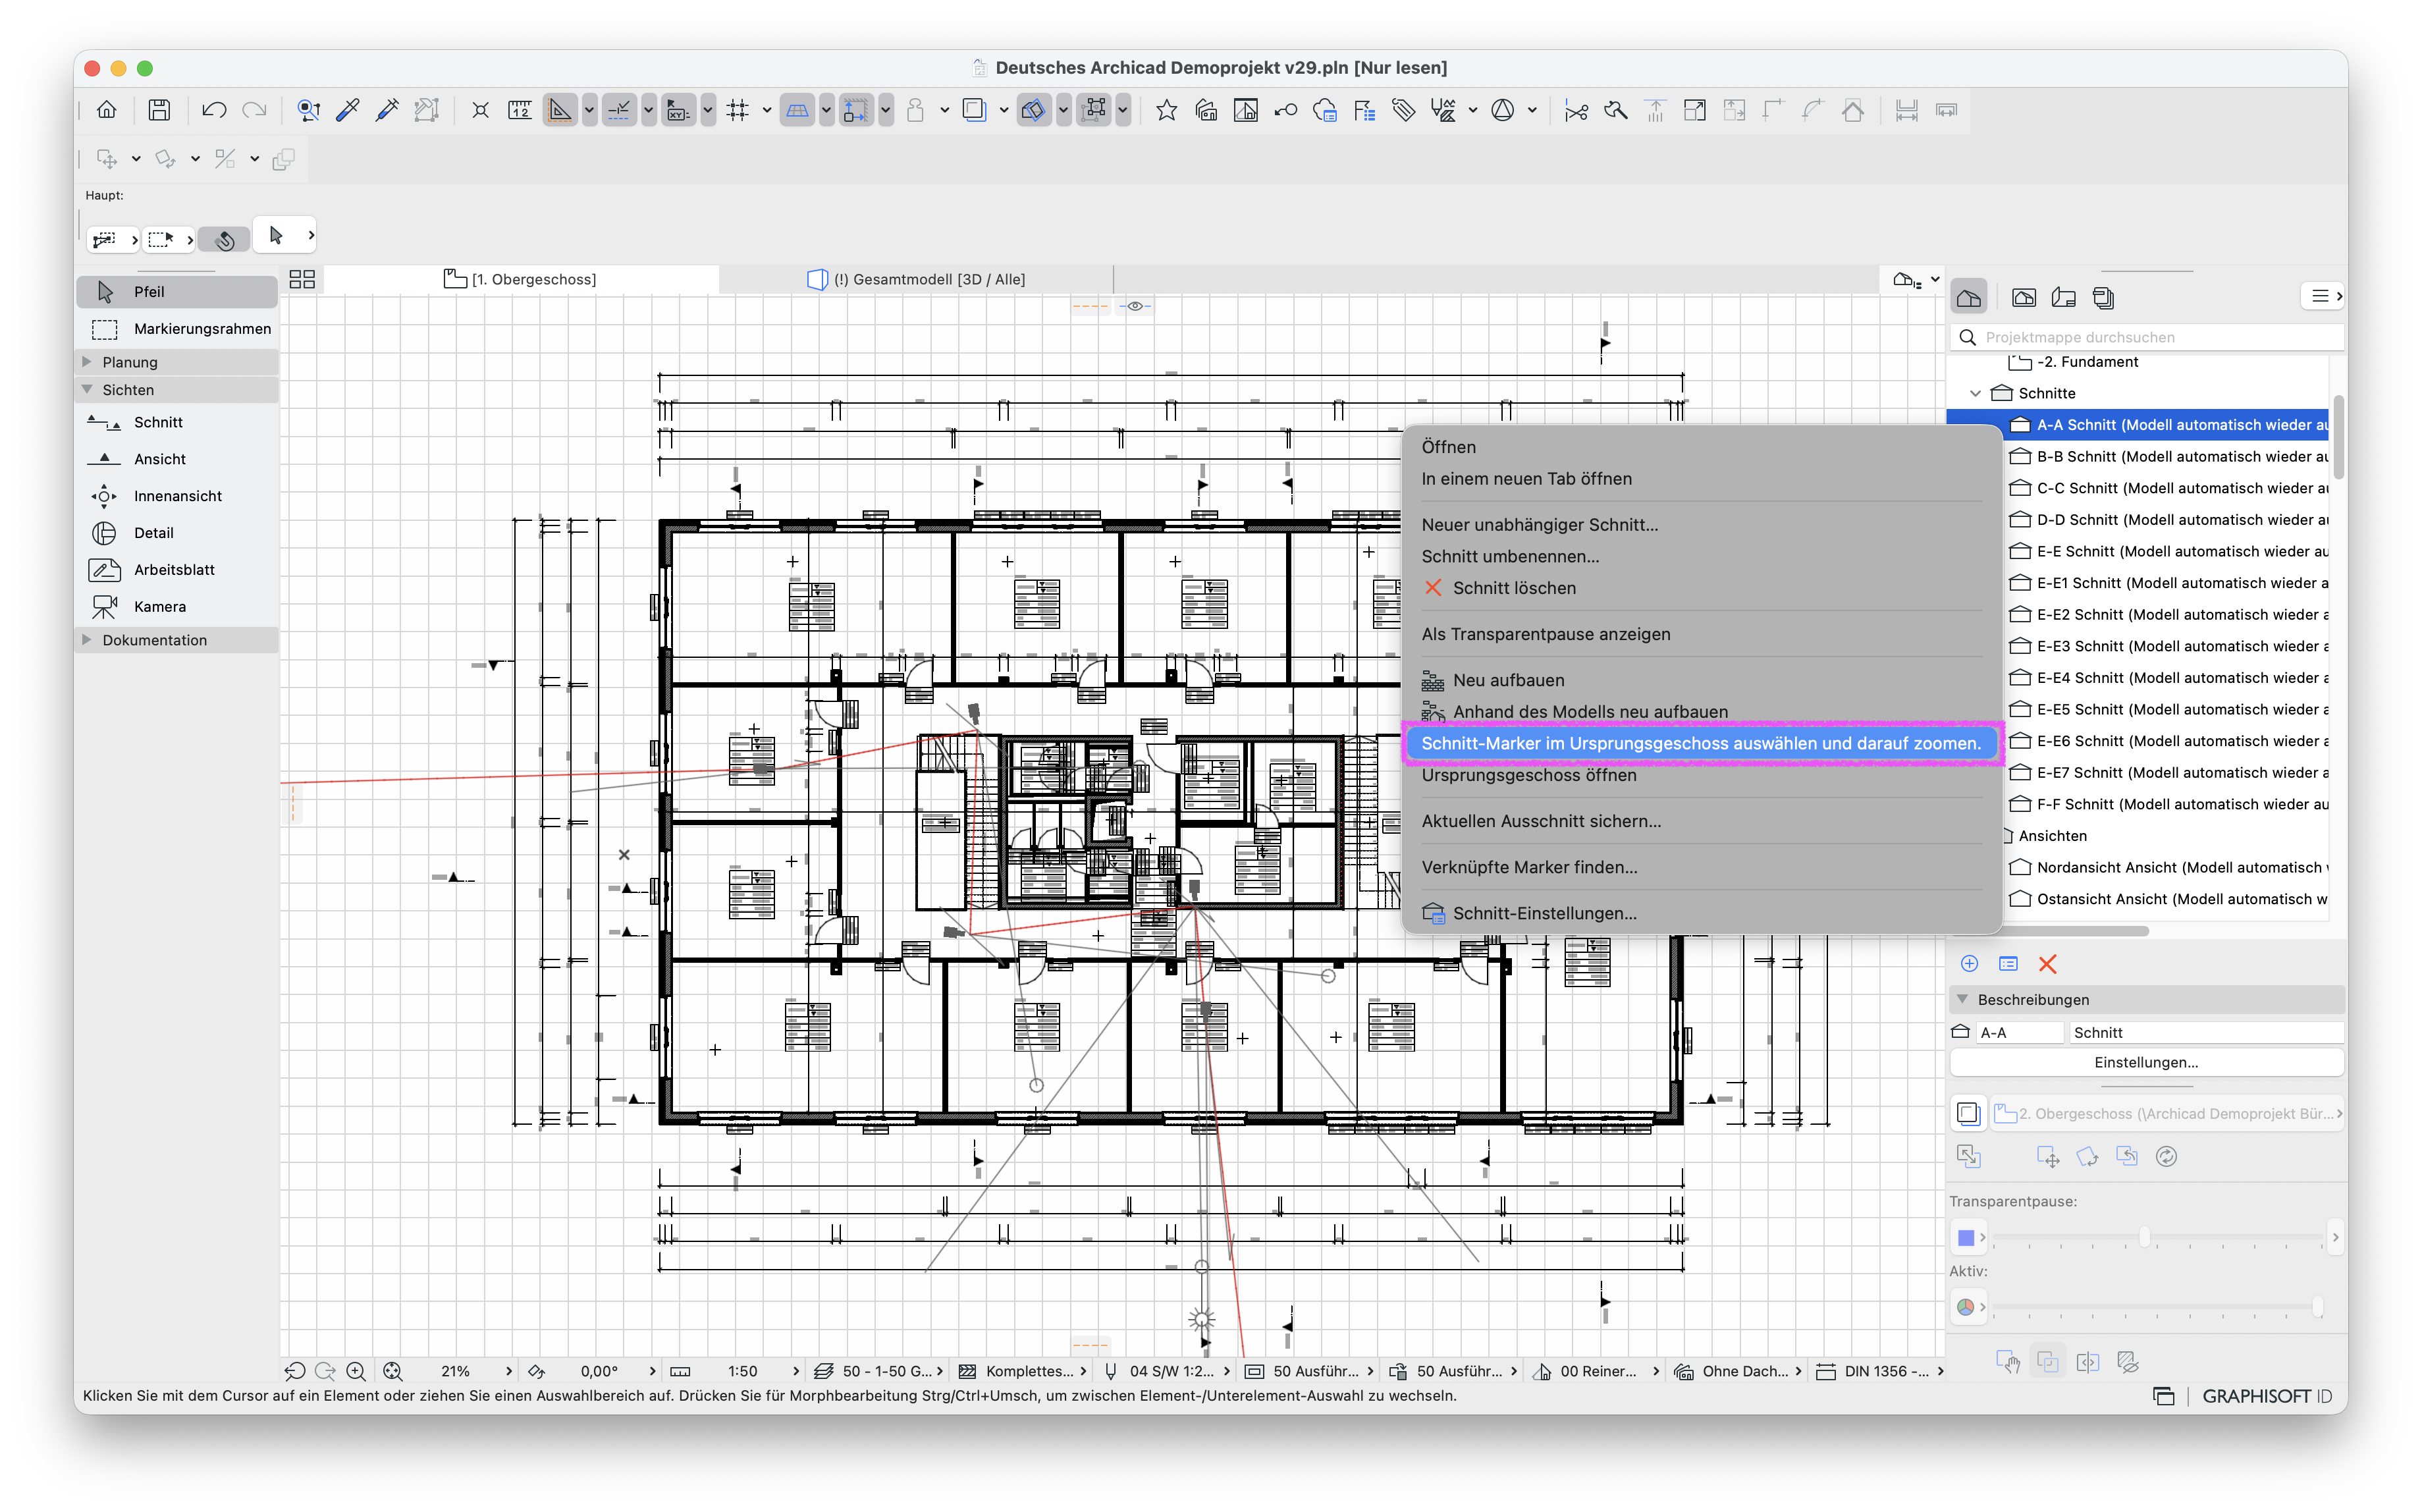Image resolution: width=2422 pixels, height=1512 pixels.
Task: Select the Innenansicht tool
Action: (177, 496)
